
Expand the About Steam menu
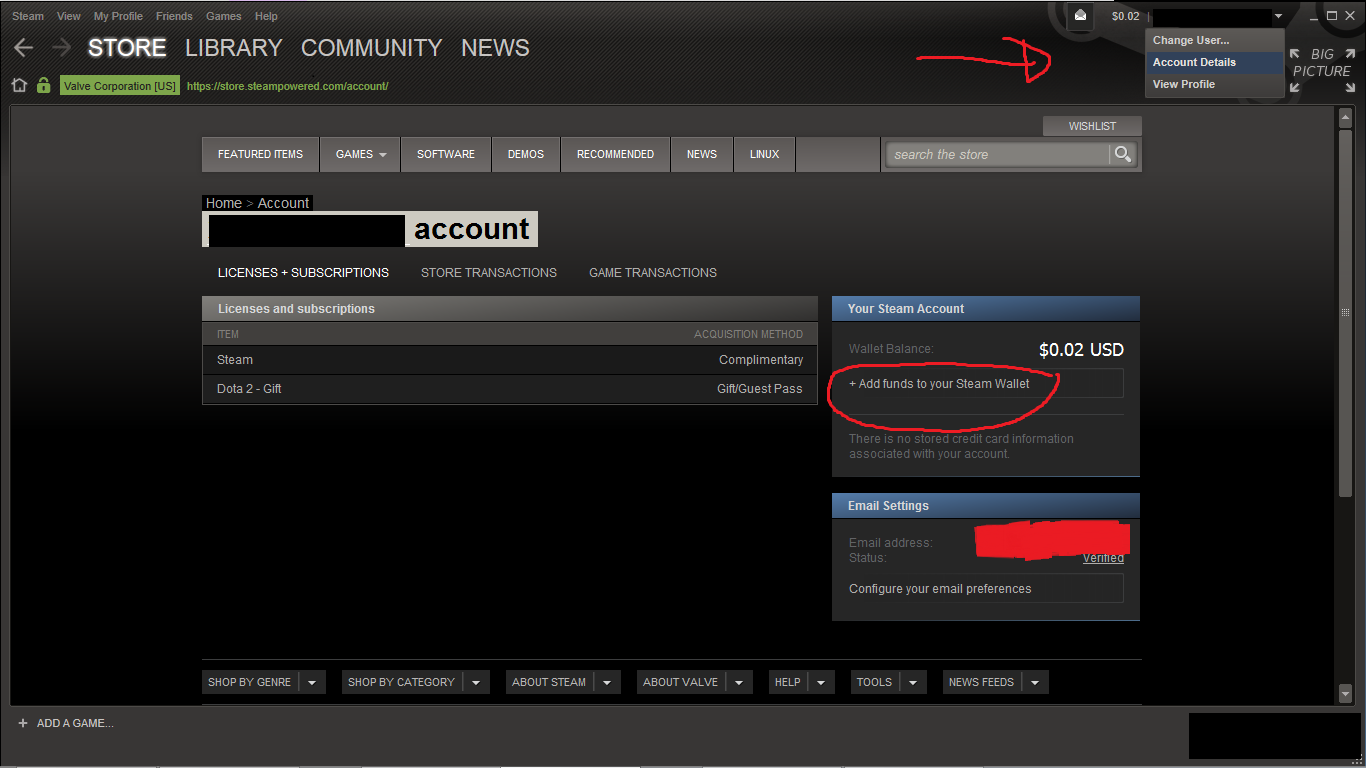coord(563,682)
